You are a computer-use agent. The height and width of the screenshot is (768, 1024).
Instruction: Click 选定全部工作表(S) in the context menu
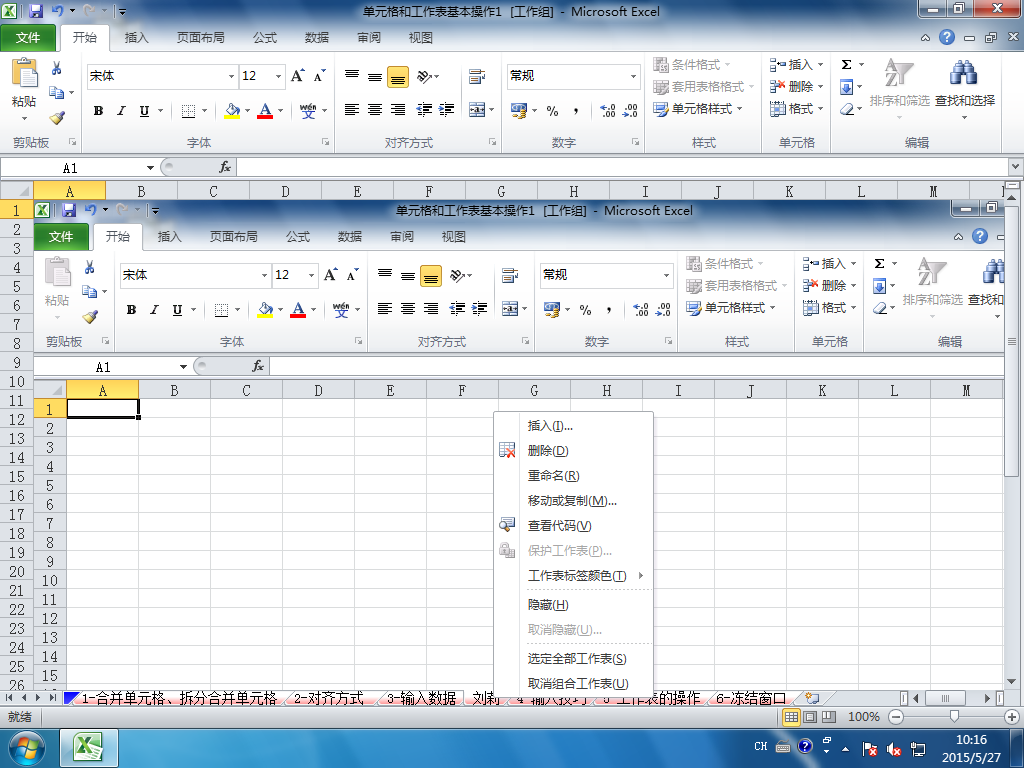click(574, 658)
